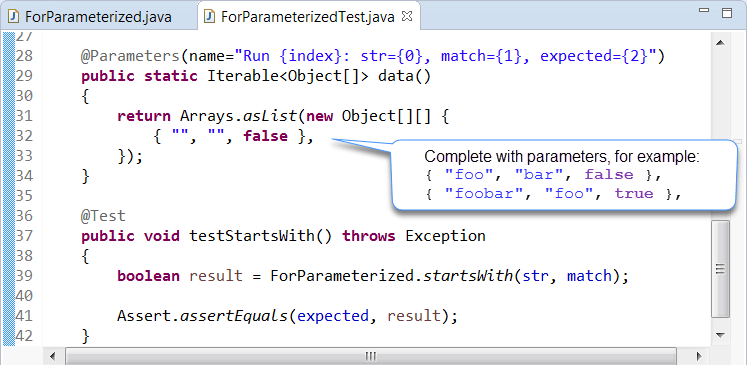Image resolution: width=747 pixels, height=365 pixels.
Task: Click the vertical scrollbar up arrow
Action: point(720,43)
